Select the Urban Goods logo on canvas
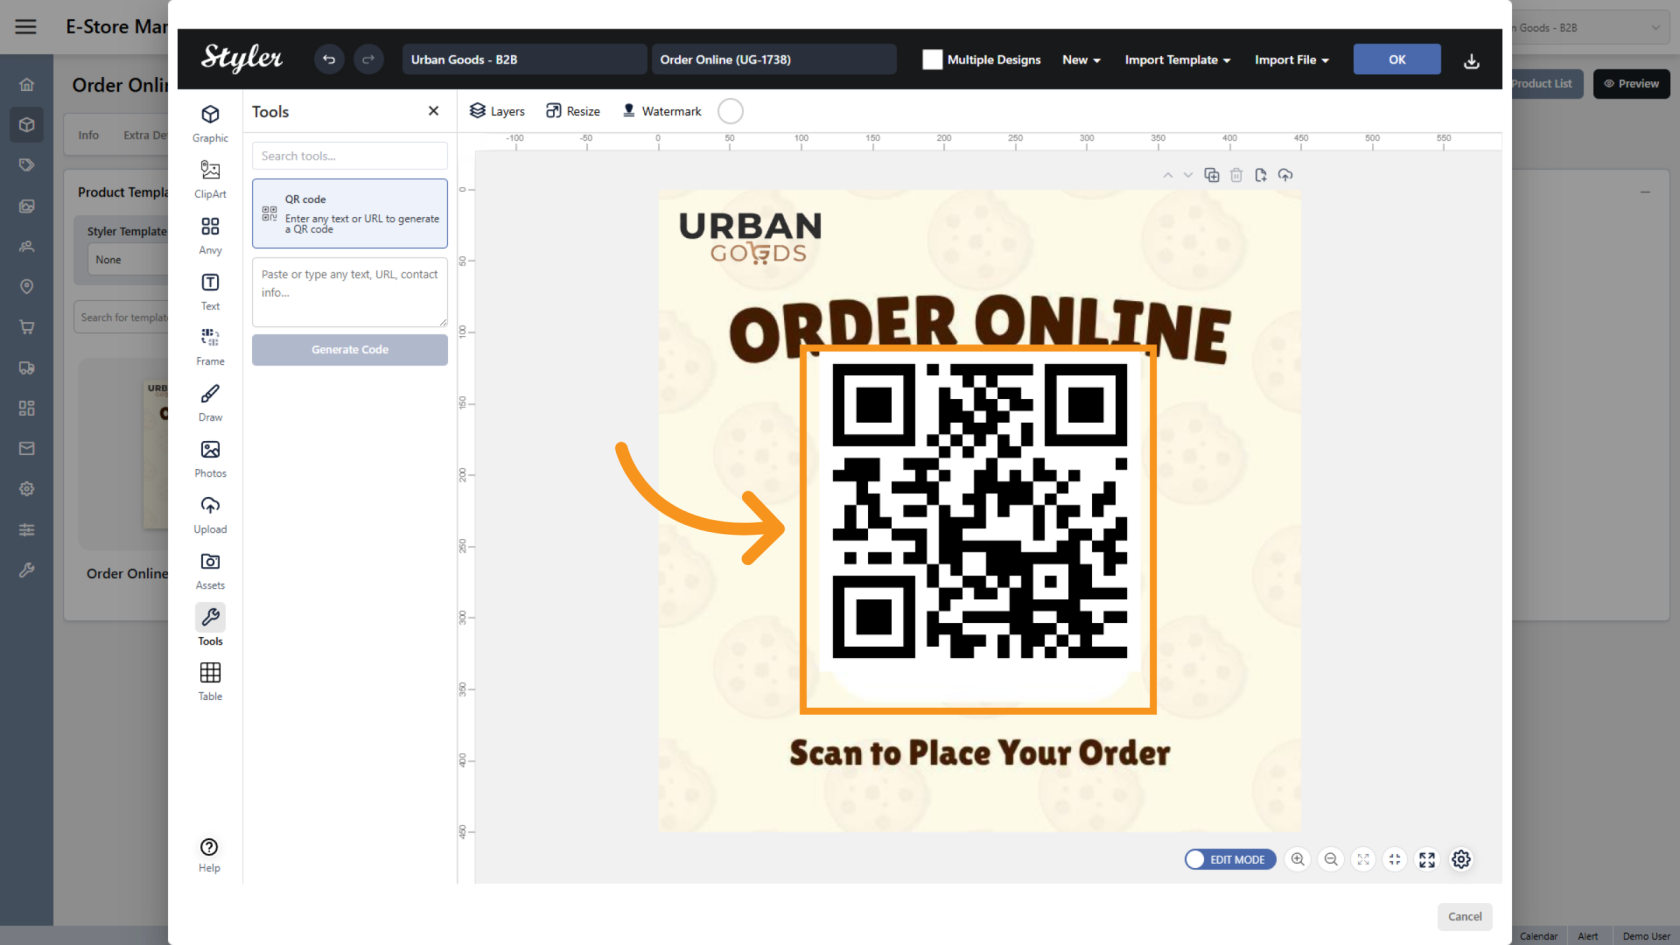This screenshot has width=1680, height=945. 751,238
